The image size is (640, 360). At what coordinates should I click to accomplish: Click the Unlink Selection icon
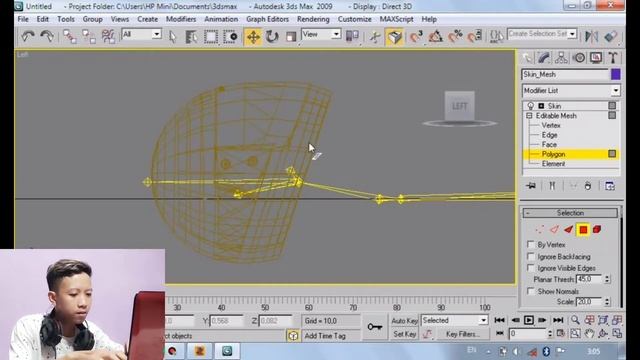[x=89, y=36]
